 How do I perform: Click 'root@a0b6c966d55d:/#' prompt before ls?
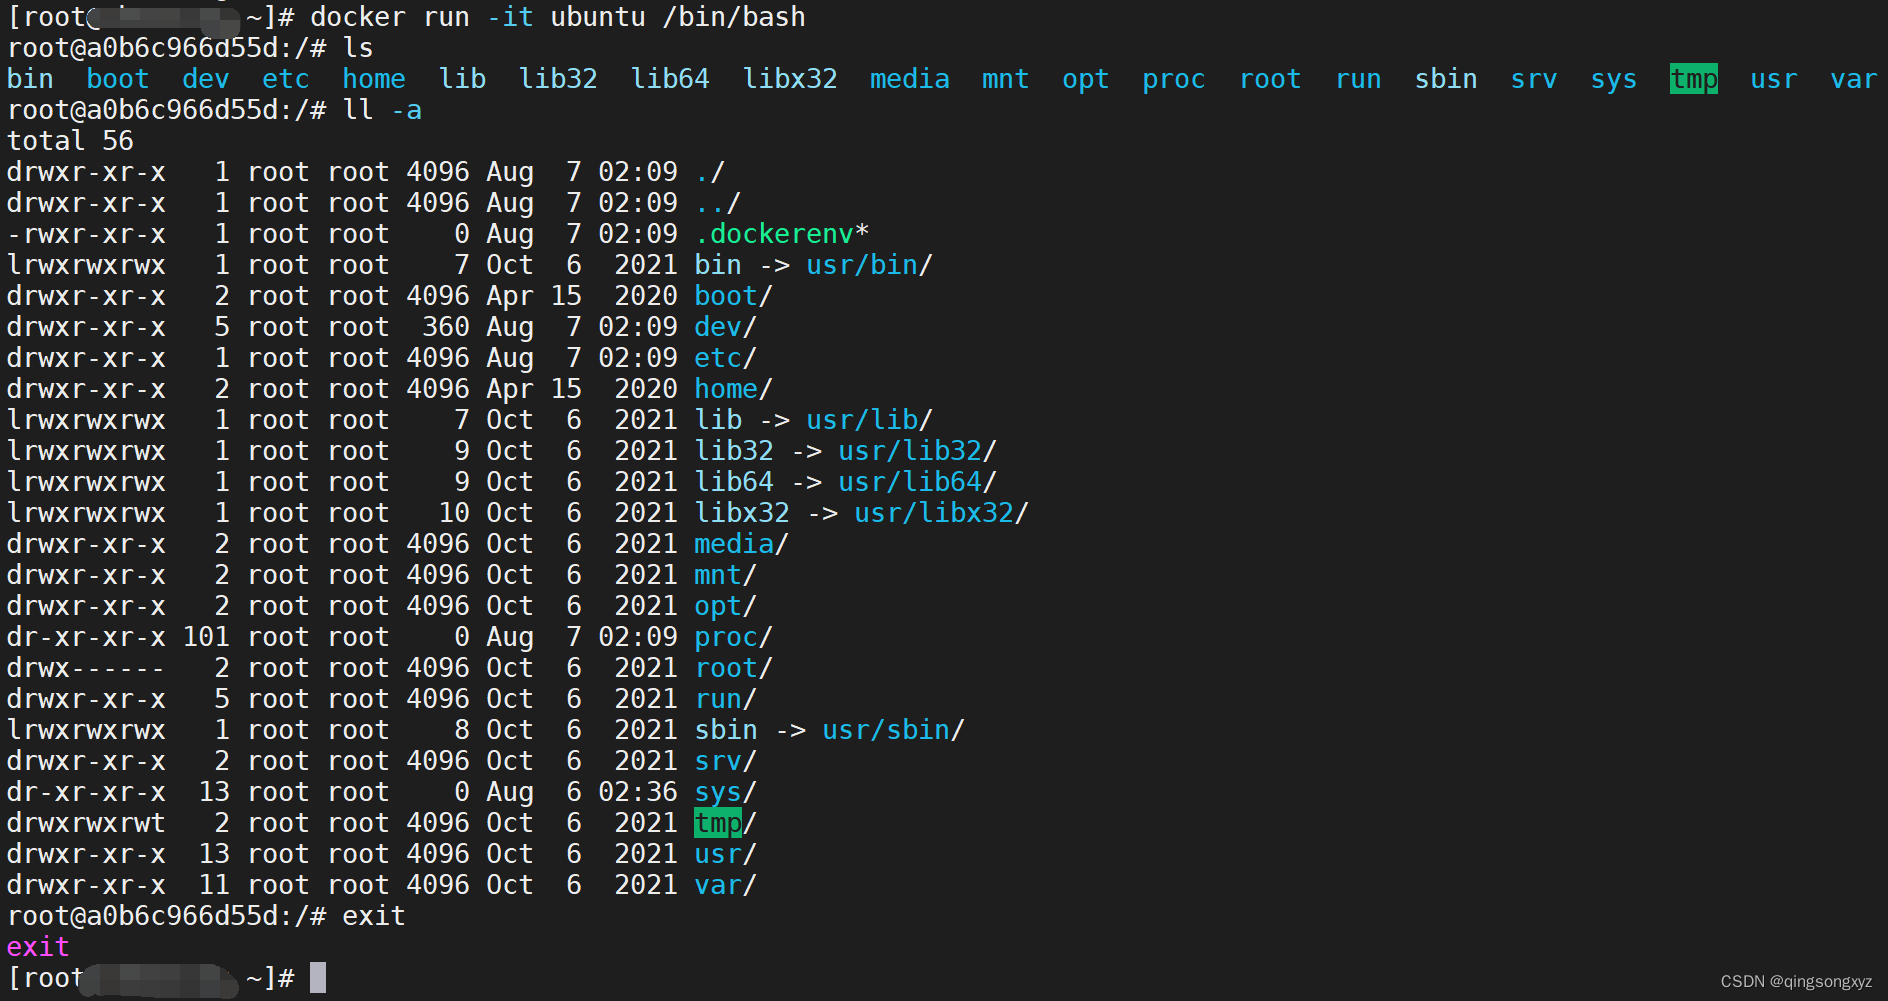point(166,48)
